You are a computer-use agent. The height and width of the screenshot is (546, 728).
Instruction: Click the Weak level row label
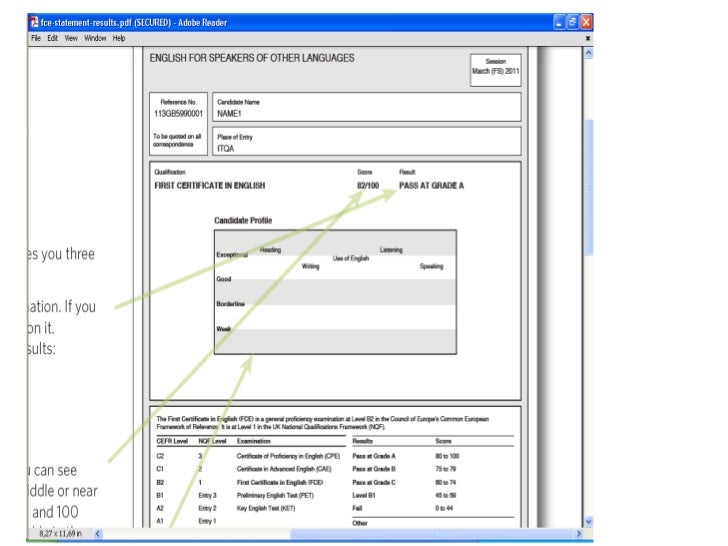223,329
